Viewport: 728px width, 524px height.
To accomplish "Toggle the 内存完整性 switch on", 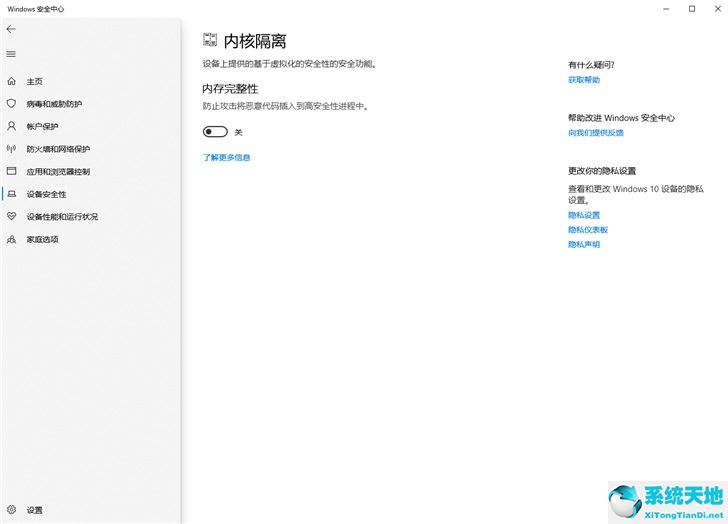I will (x=215, y=132).
